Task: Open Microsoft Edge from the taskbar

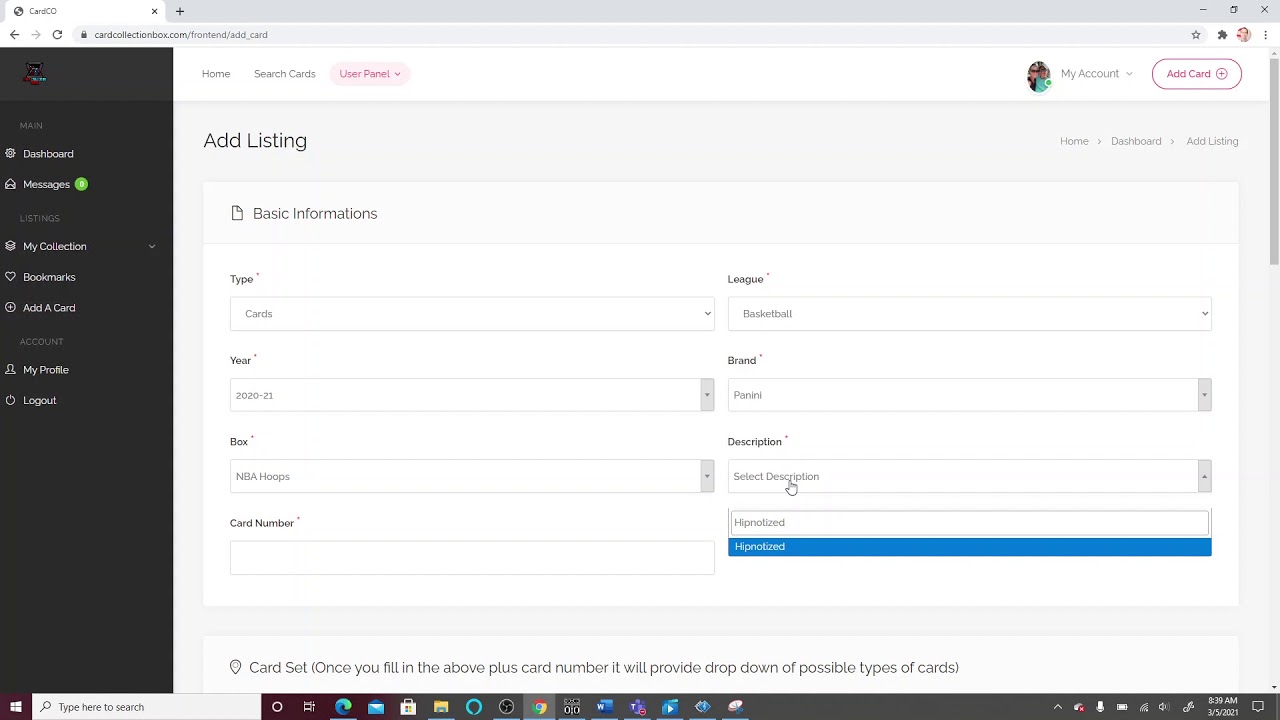Action: tap(343, 707)
